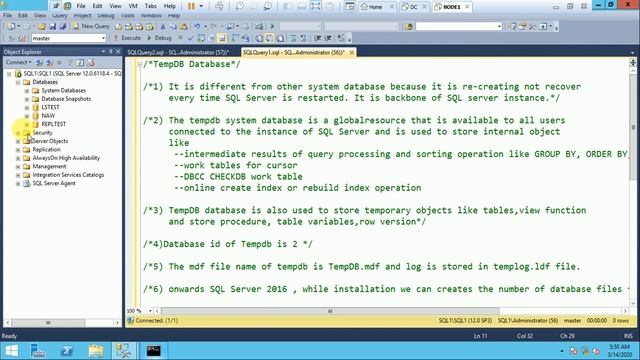Click the green Start play icon

coord(272,26)
